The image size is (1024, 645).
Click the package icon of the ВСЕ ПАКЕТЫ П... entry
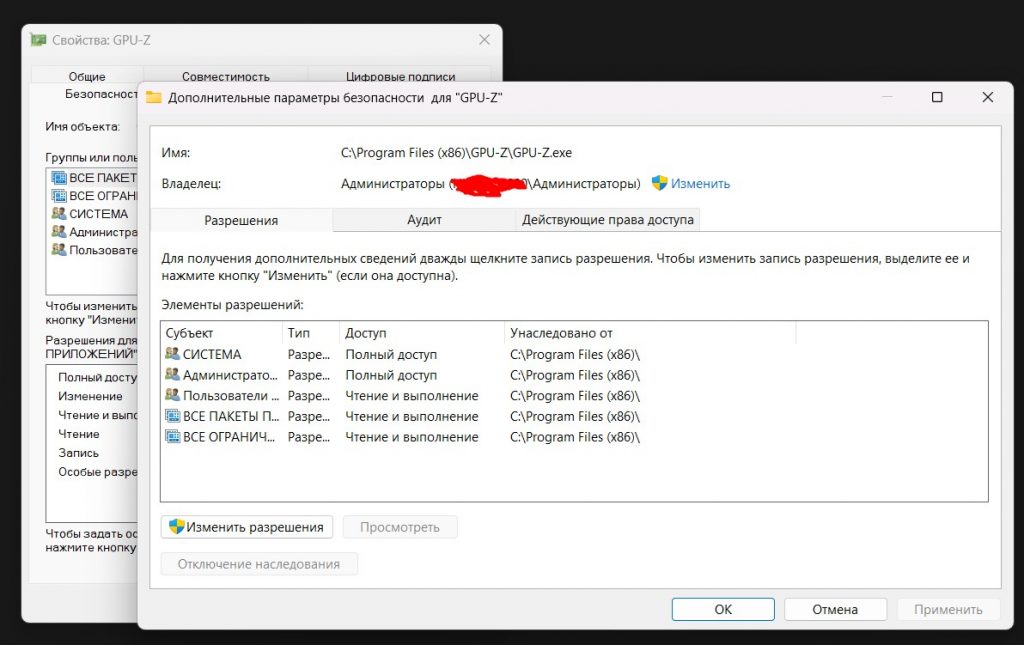(172, 416)
